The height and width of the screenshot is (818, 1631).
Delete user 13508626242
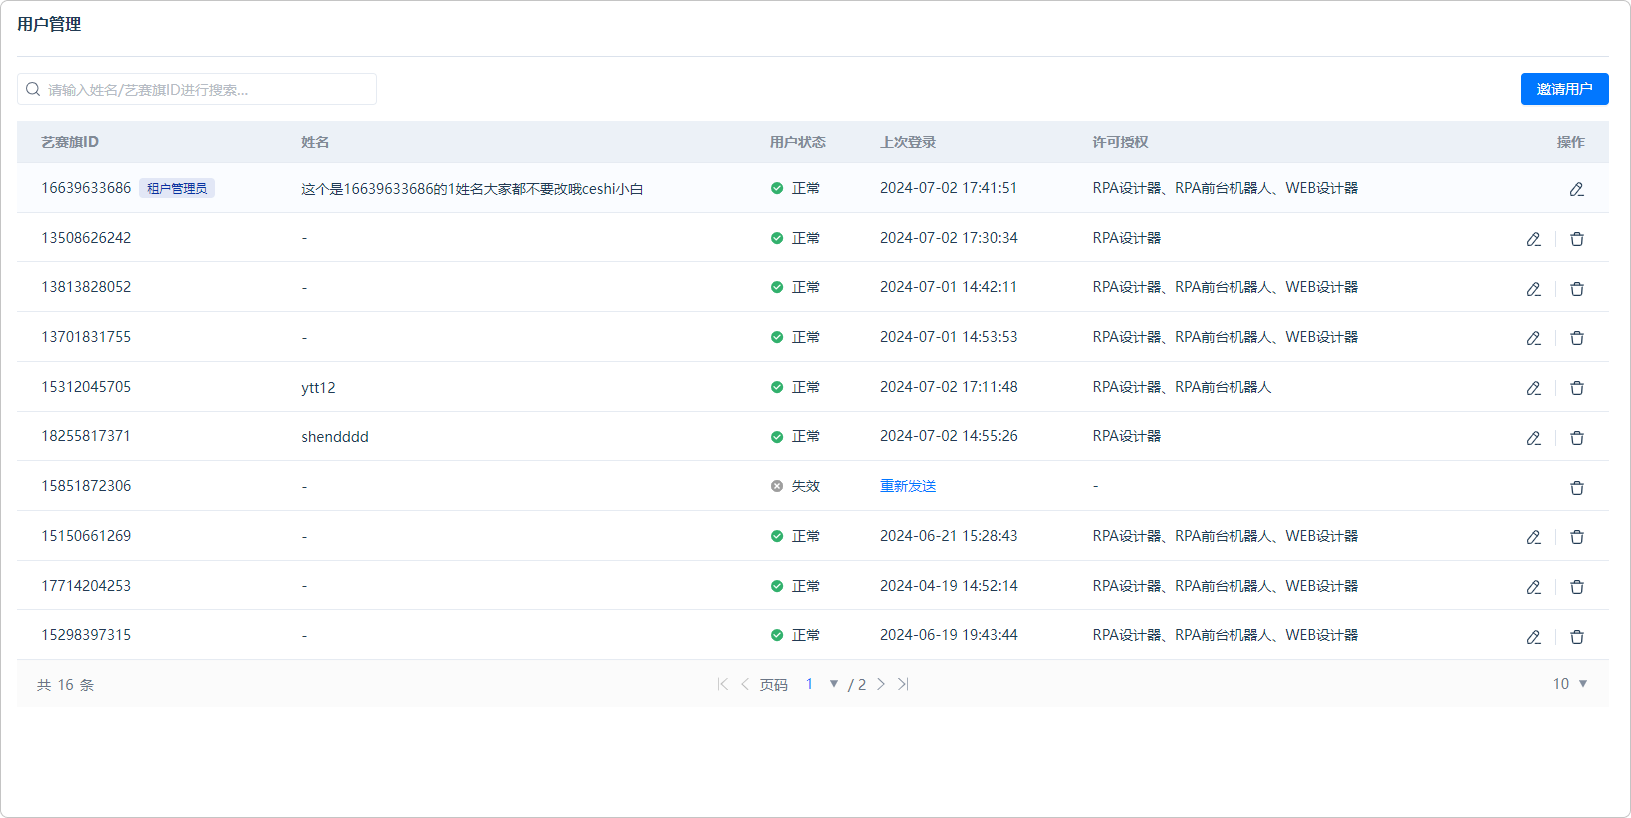[x=1577, y=239]
